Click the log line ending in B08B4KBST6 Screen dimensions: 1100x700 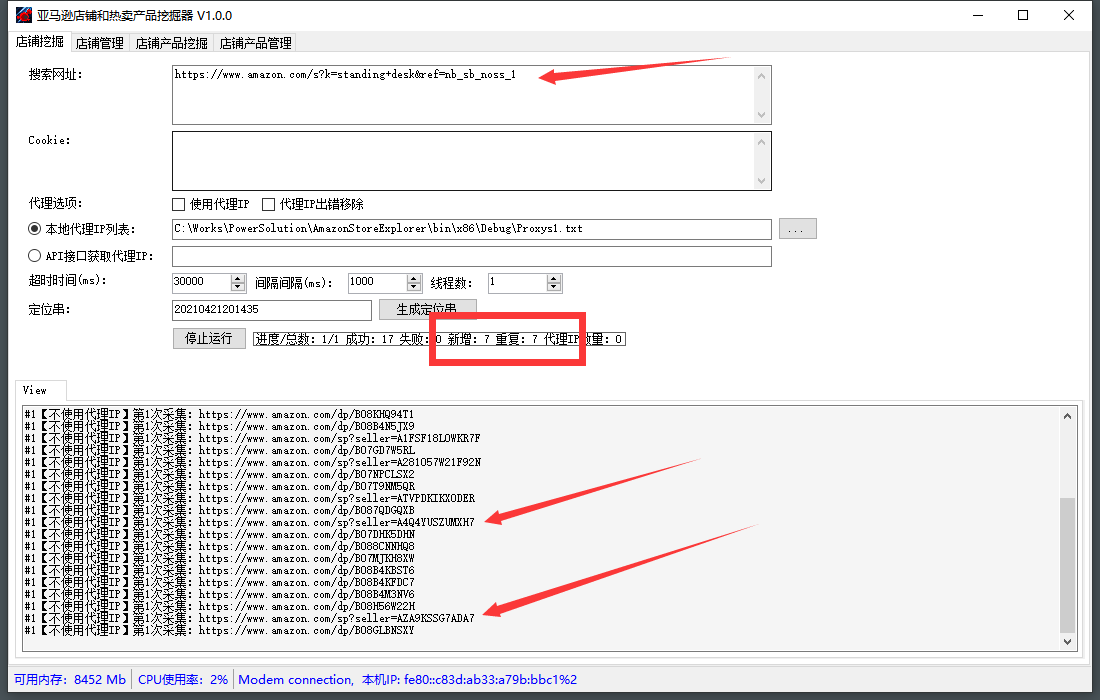click(x=219, y=570)
